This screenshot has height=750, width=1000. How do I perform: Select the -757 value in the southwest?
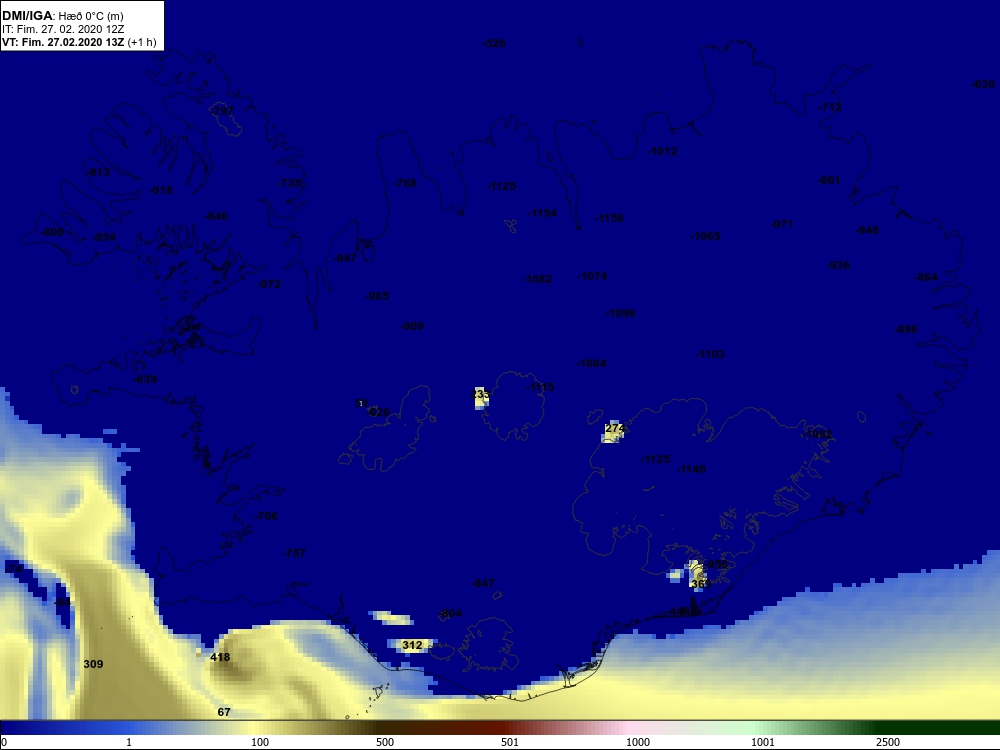point(294,553)
